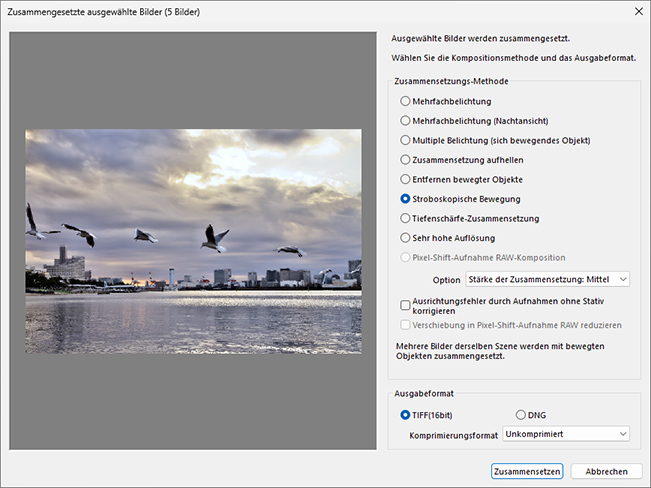Pick the Zusammensetzung aufhellen option
651x488 pixels.
tap(405, 160)
